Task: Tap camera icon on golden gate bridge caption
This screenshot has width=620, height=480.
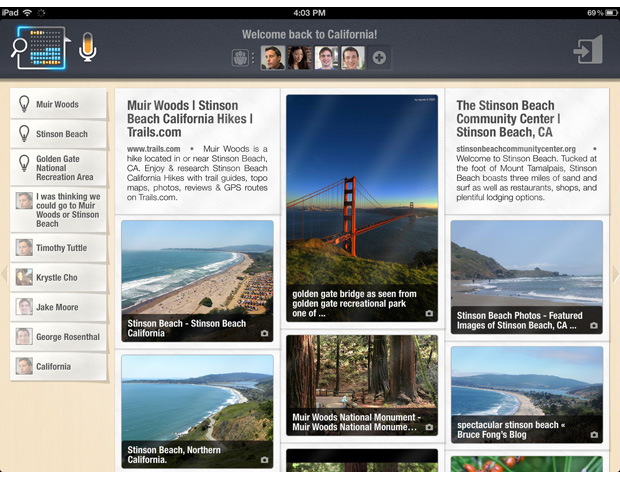Action: pyautogui.click(x=429, y=314)
